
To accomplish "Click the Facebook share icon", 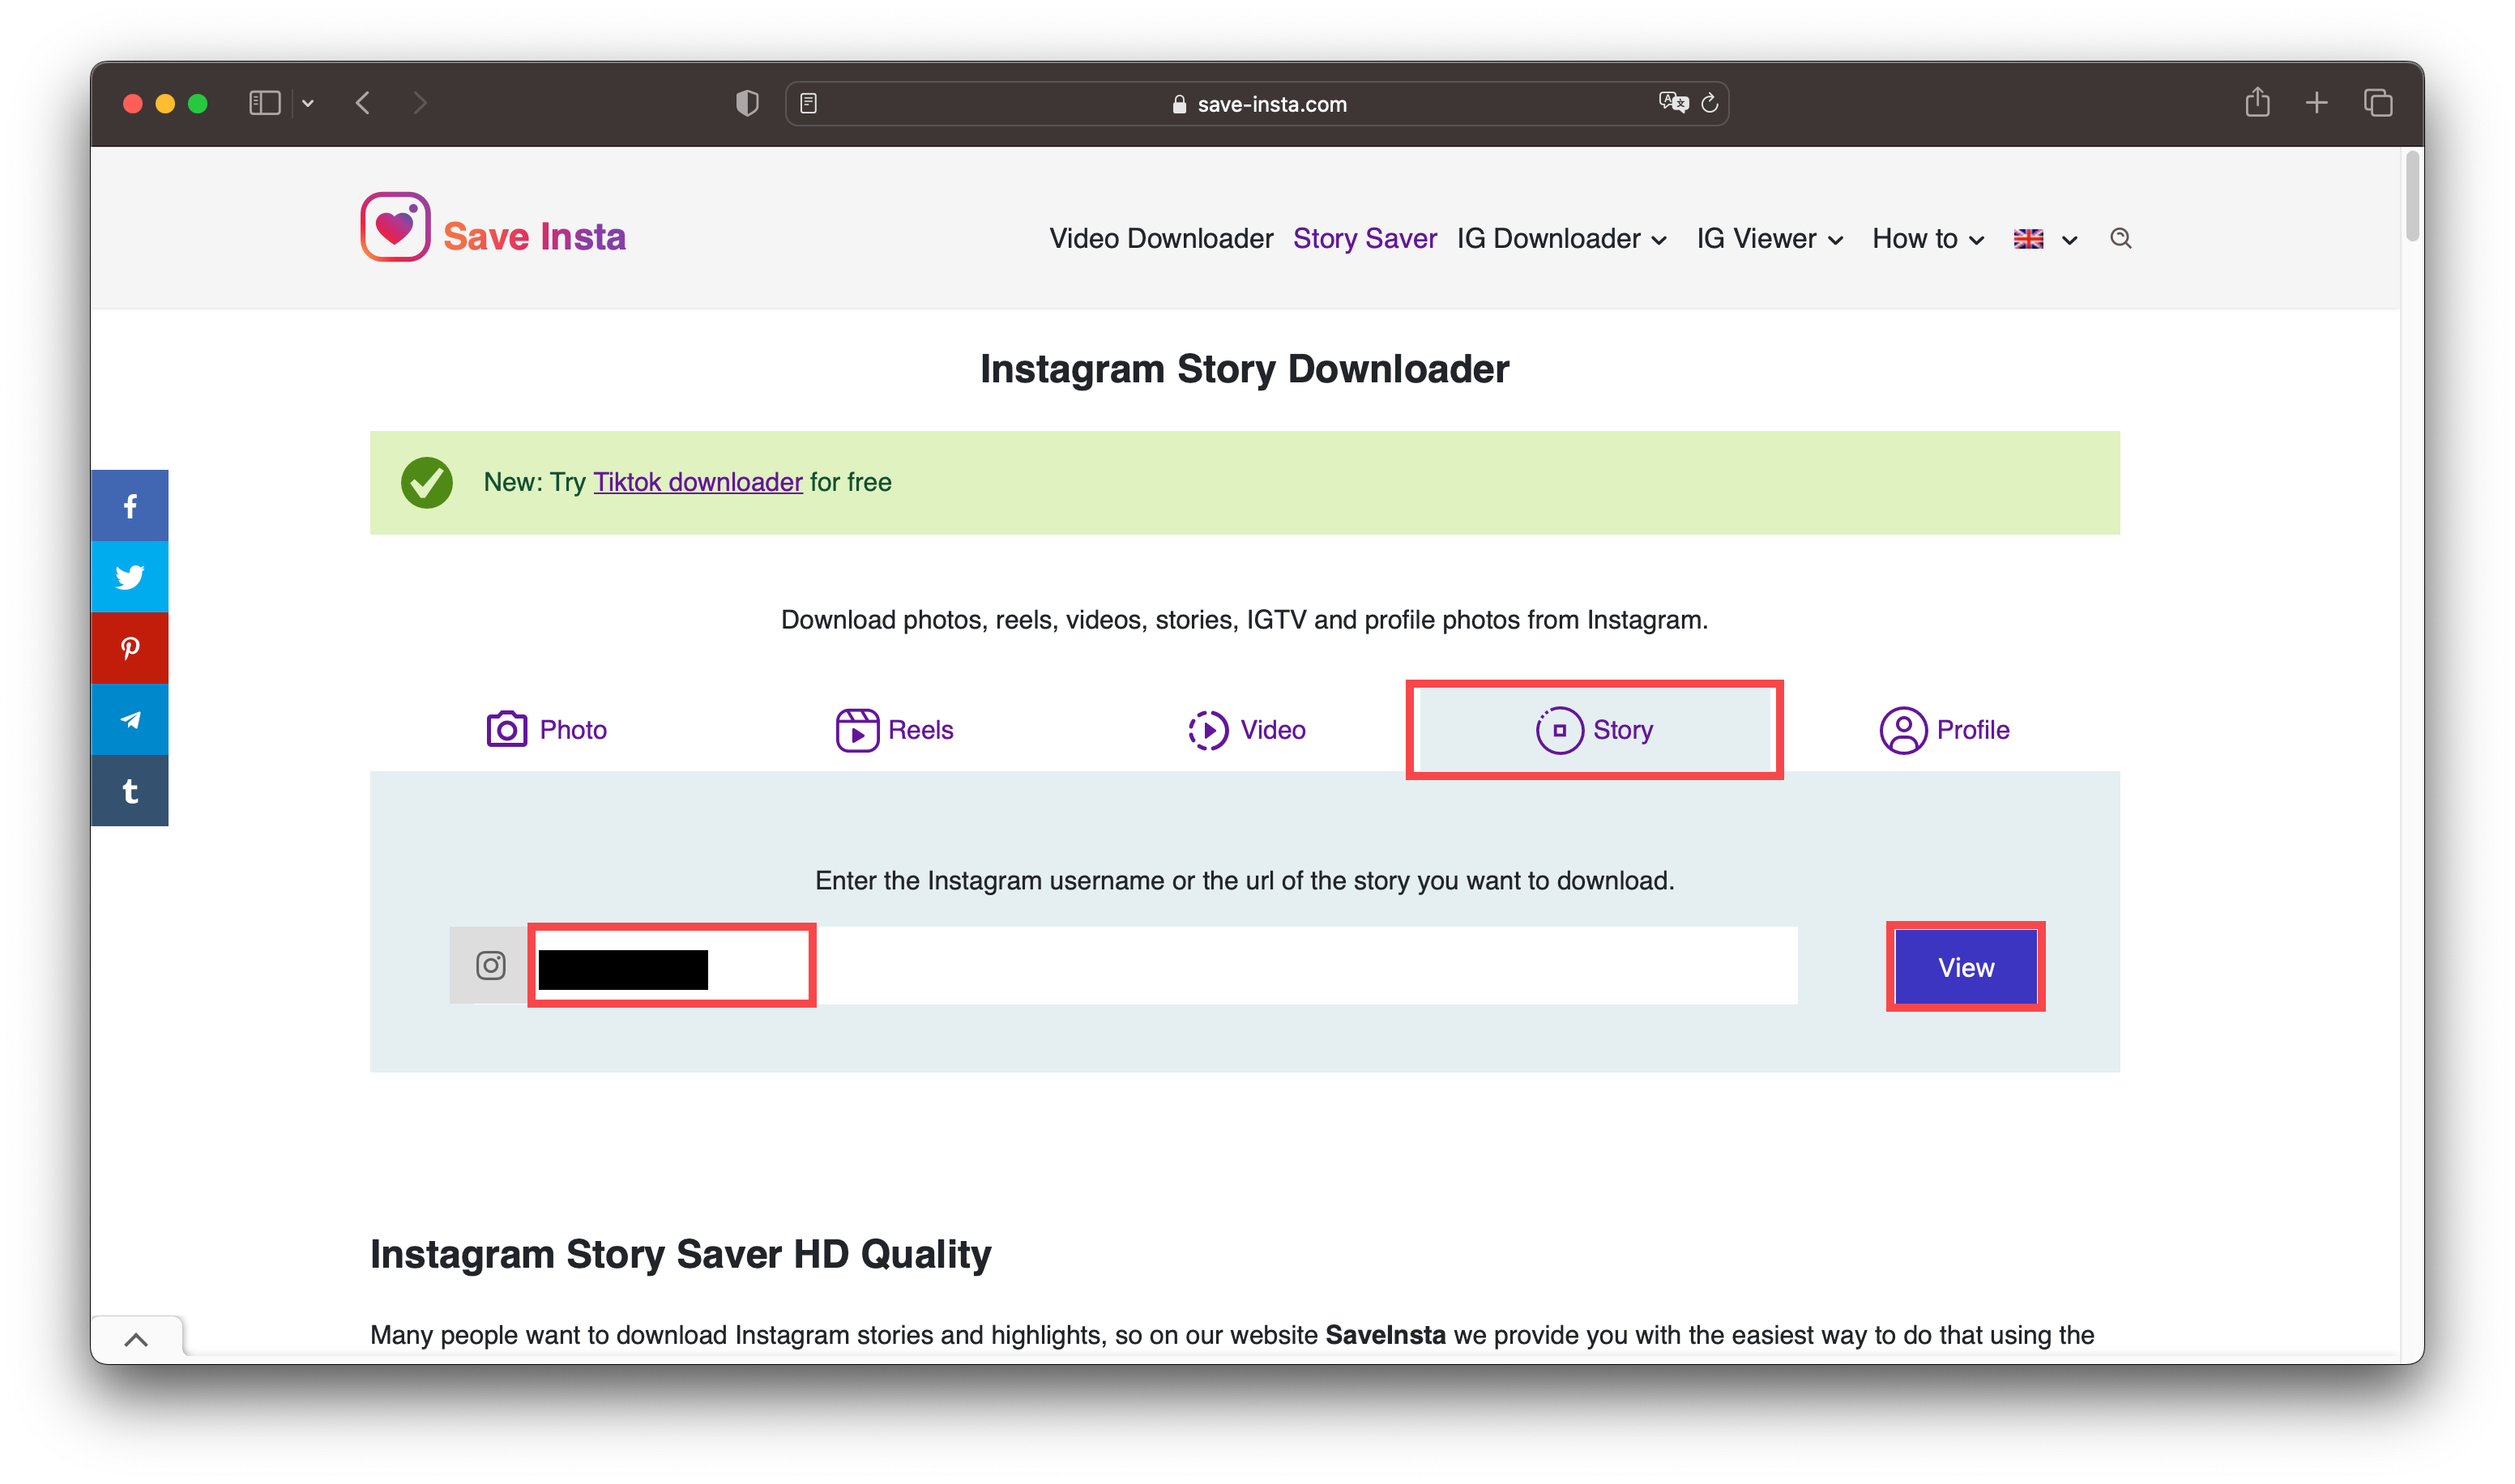I will point(130,506).
